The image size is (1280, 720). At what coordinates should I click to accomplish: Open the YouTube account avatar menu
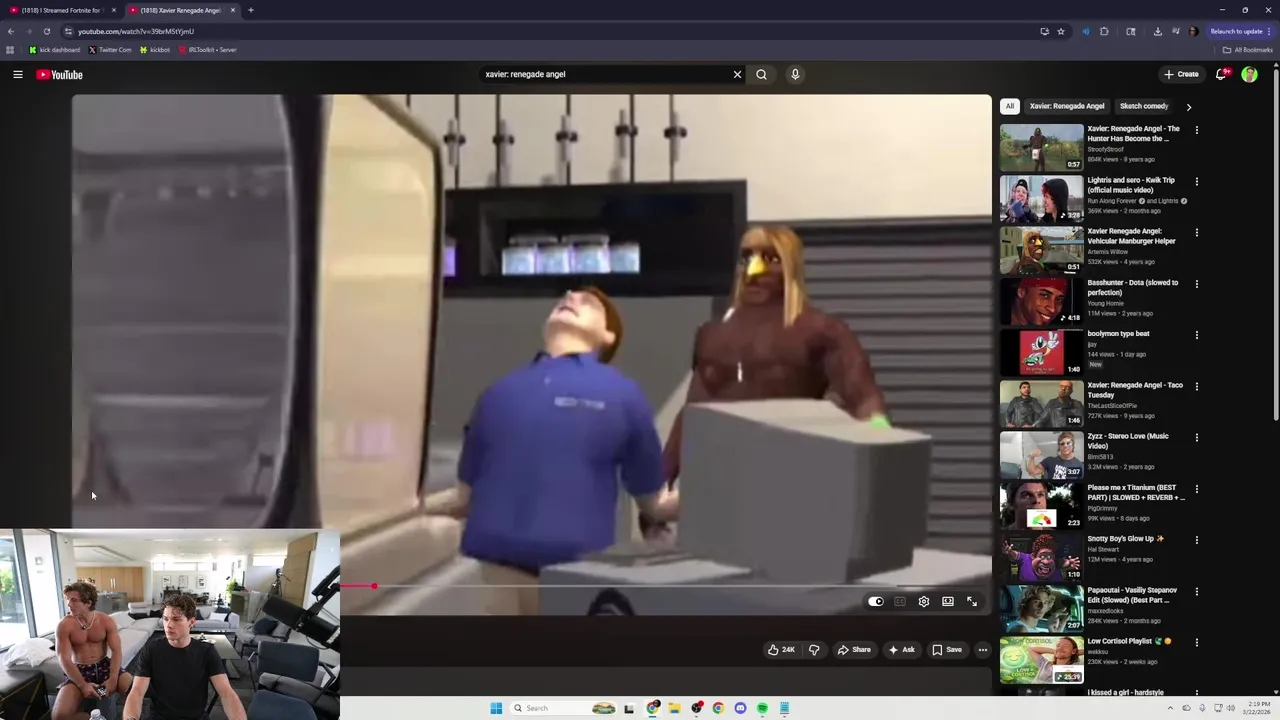point(1249,74)
